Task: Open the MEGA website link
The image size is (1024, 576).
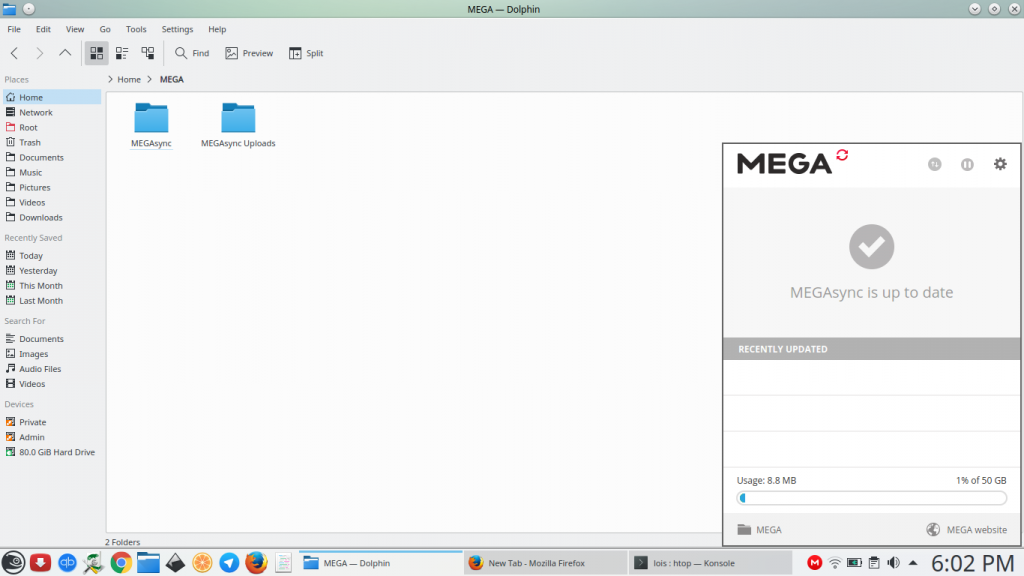Action: pos(966,530)
